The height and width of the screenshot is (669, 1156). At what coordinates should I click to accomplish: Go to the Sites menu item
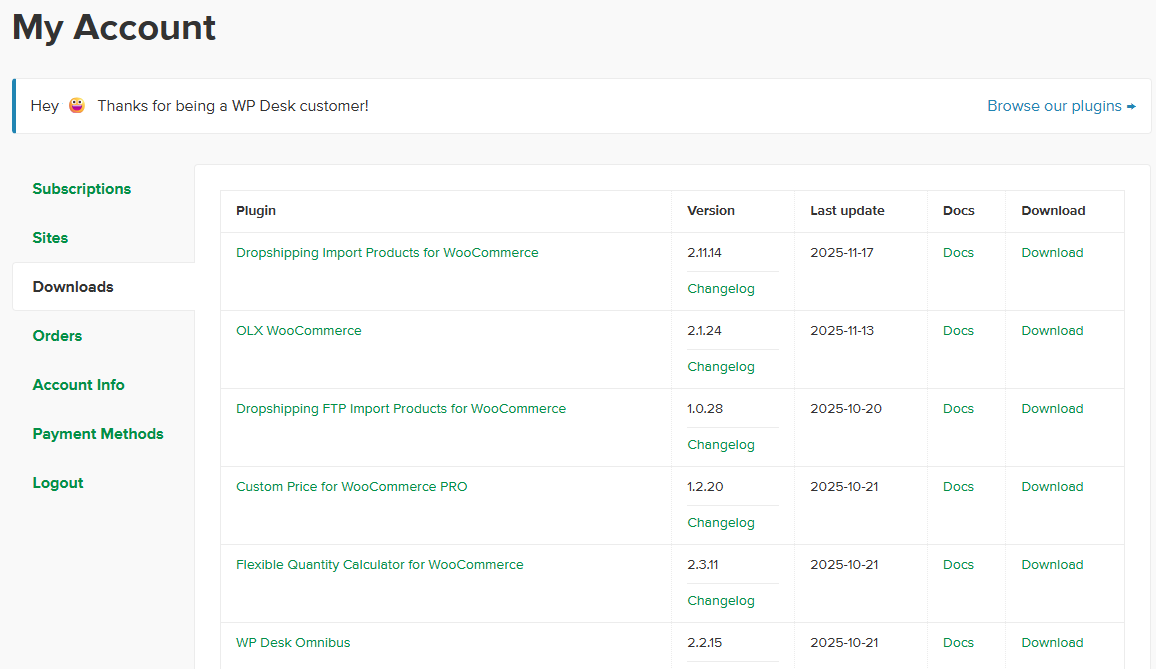(x=50, y=238)
